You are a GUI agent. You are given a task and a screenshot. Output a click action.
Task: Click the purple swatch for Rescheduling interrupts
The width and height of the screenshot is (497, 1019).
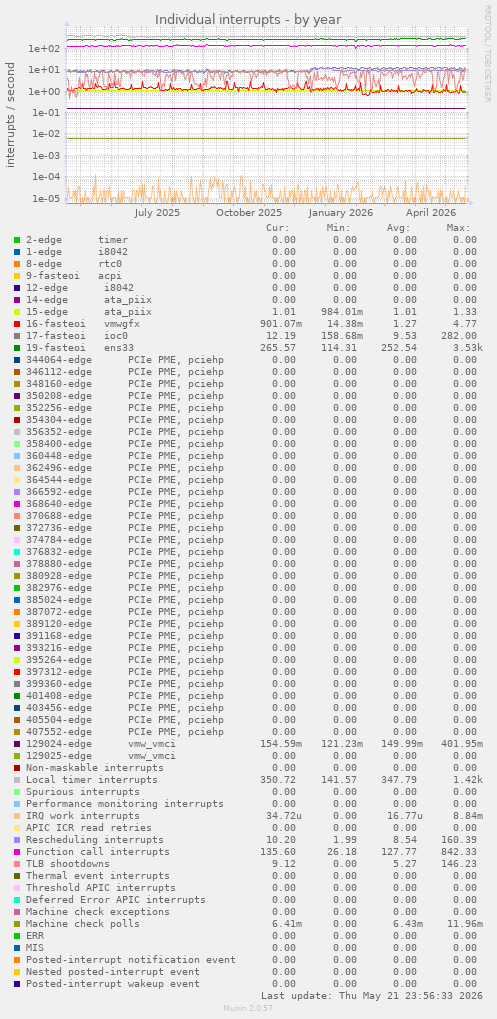pos(17,840)
